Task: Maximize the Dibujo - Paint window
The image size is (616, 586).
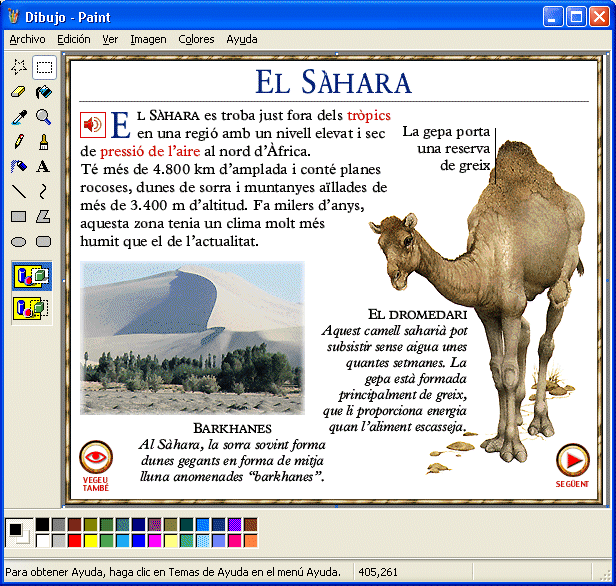Action: [576, 17]
